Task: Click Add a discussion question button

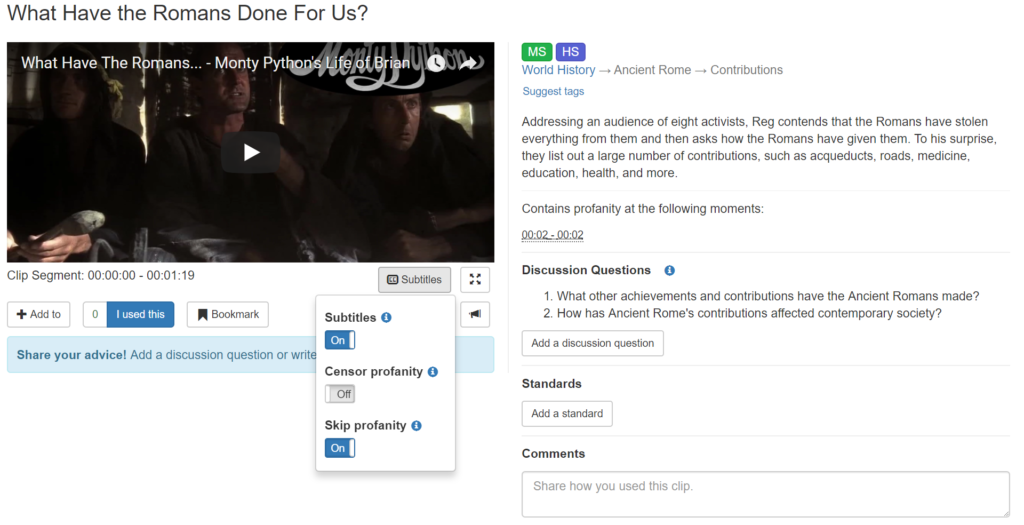Action: click(x=592, y=343)
